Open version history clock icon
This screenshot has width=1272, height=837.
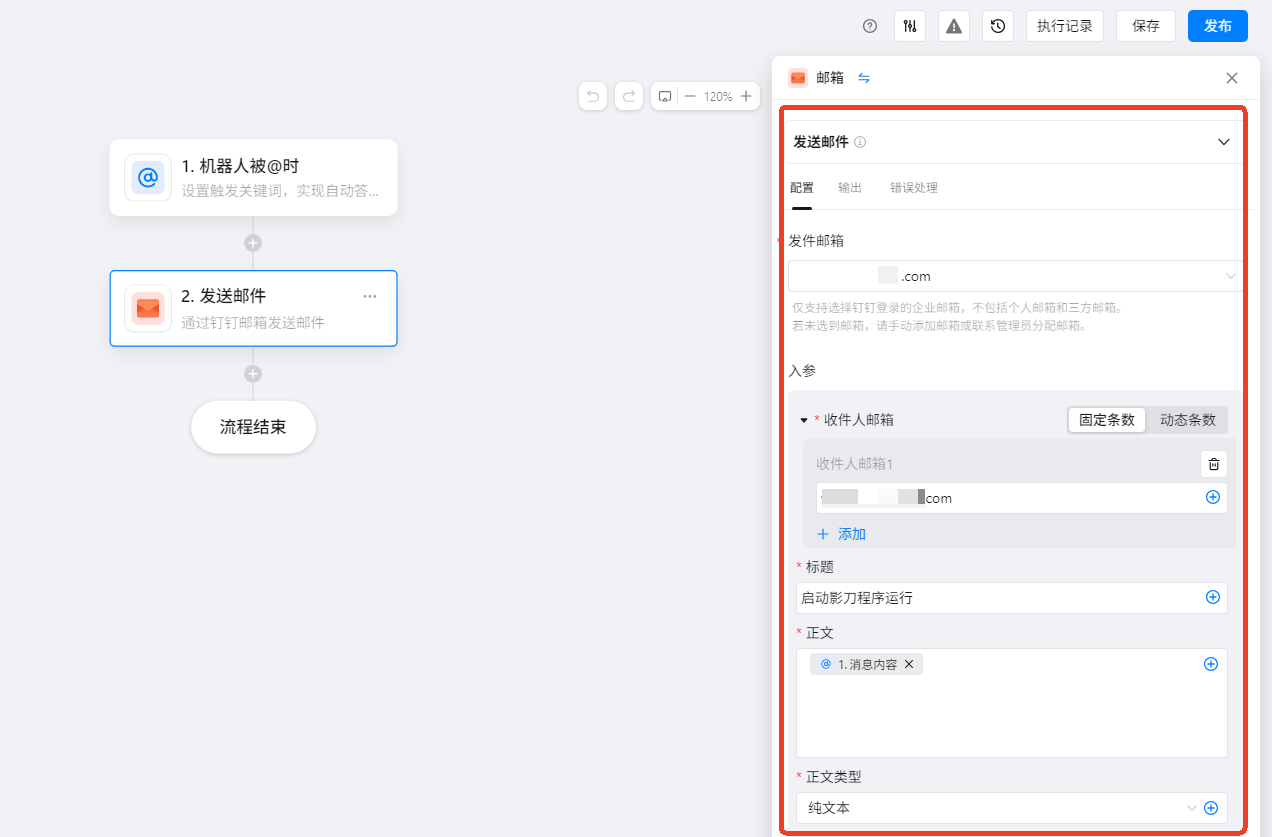[998, 26]
